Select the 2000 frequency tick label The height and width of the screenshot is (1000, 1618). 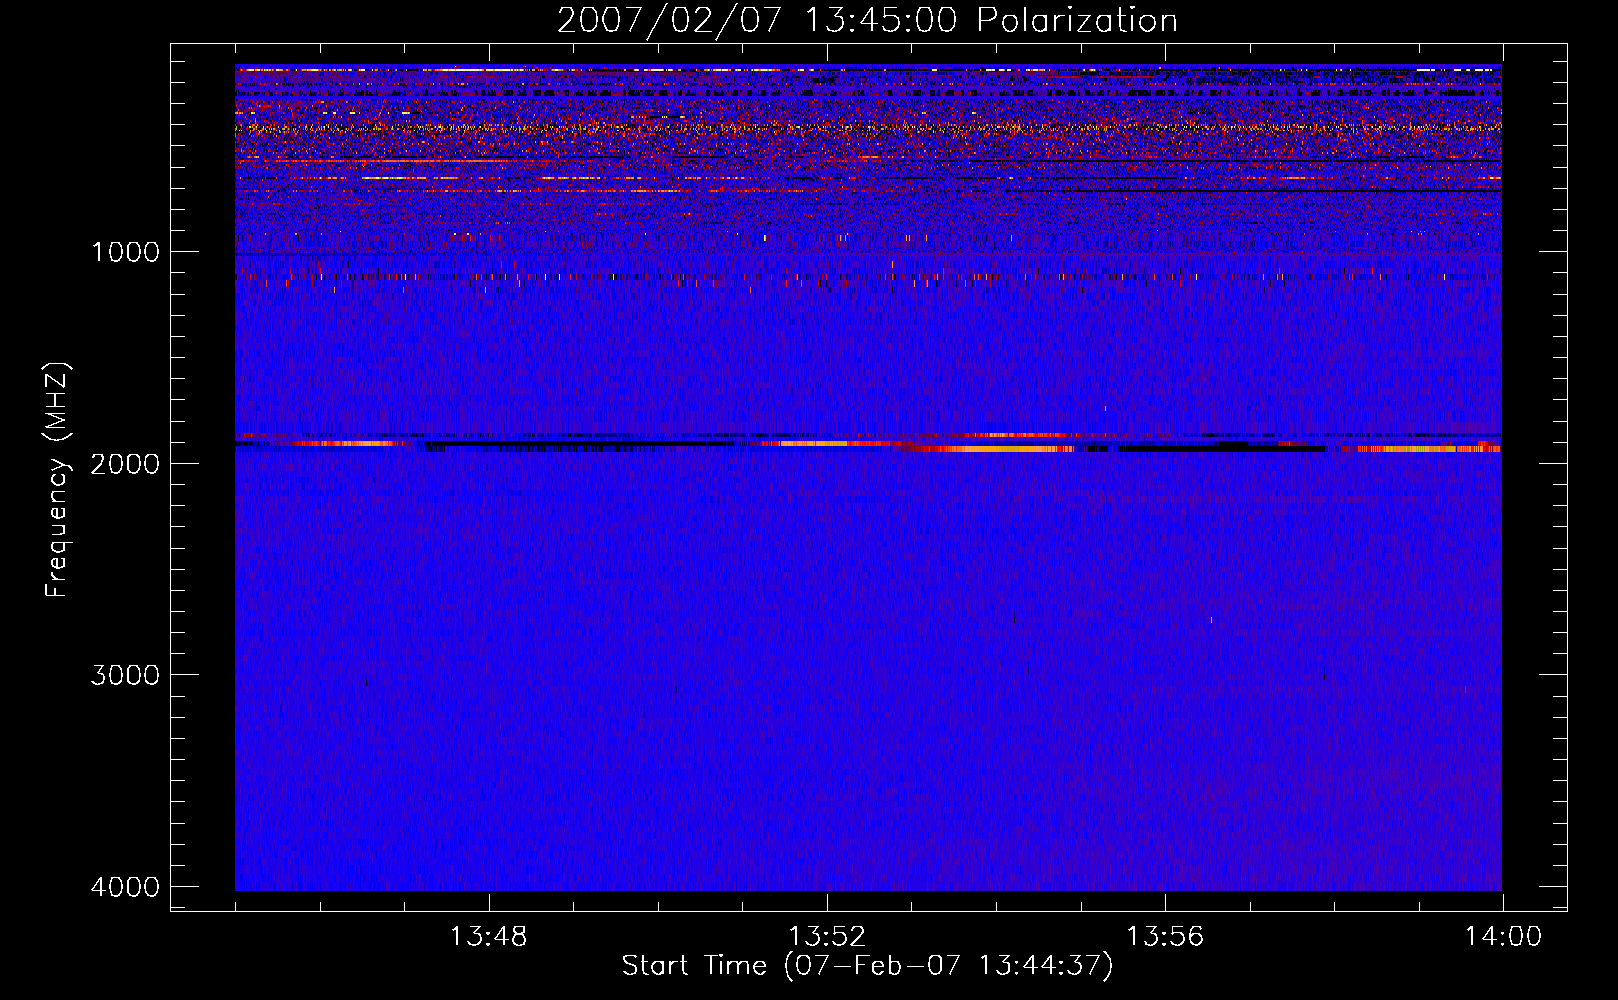[x=125, y=463]
